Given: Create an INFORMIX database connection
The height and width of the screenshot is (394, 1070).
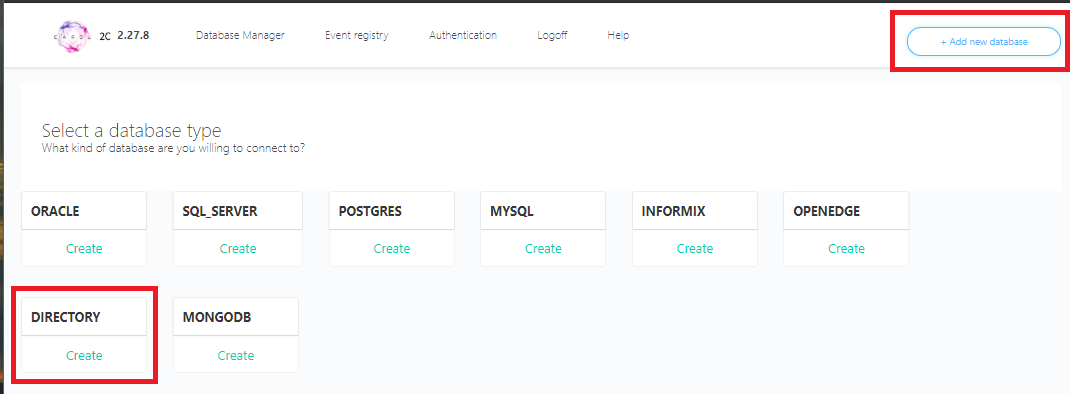Looking at the screenshot, I should (x=695, y=249).
